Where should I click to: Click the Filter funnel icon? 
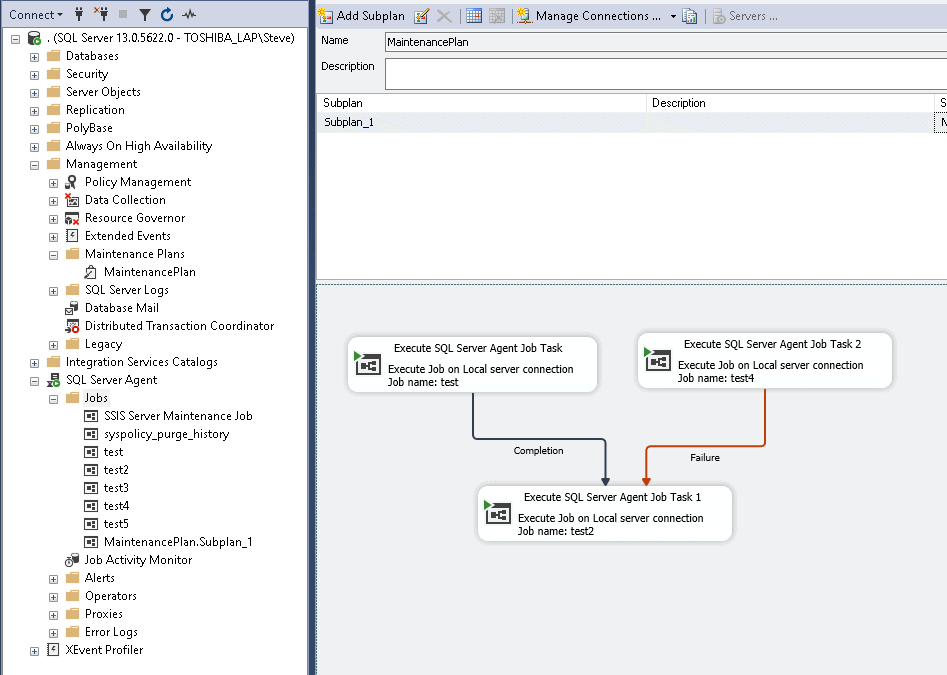pyautogui.click(x=145, y=14)
